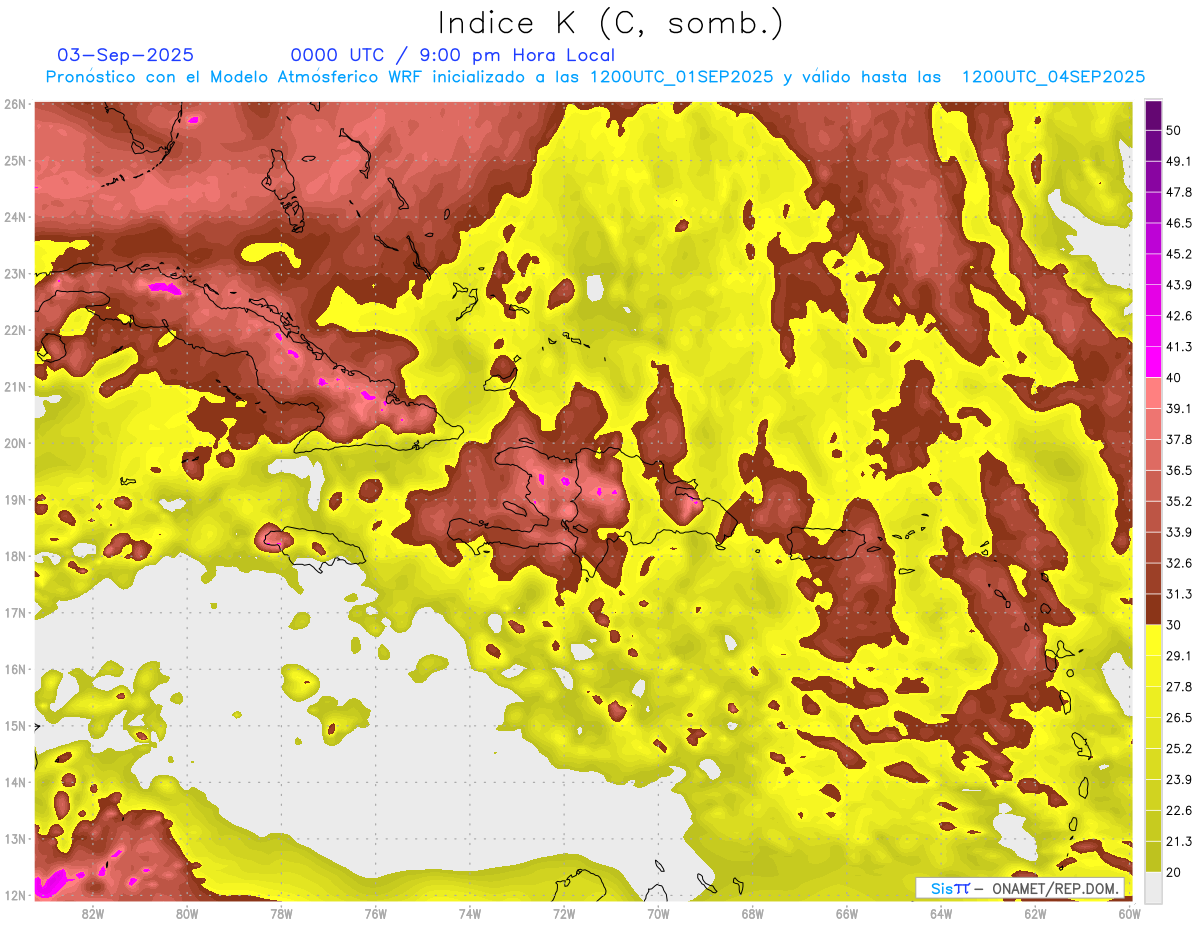Screen dimensions: 1200x927
Task: Click the colorbar value '40'
Action: point(1173,377)
